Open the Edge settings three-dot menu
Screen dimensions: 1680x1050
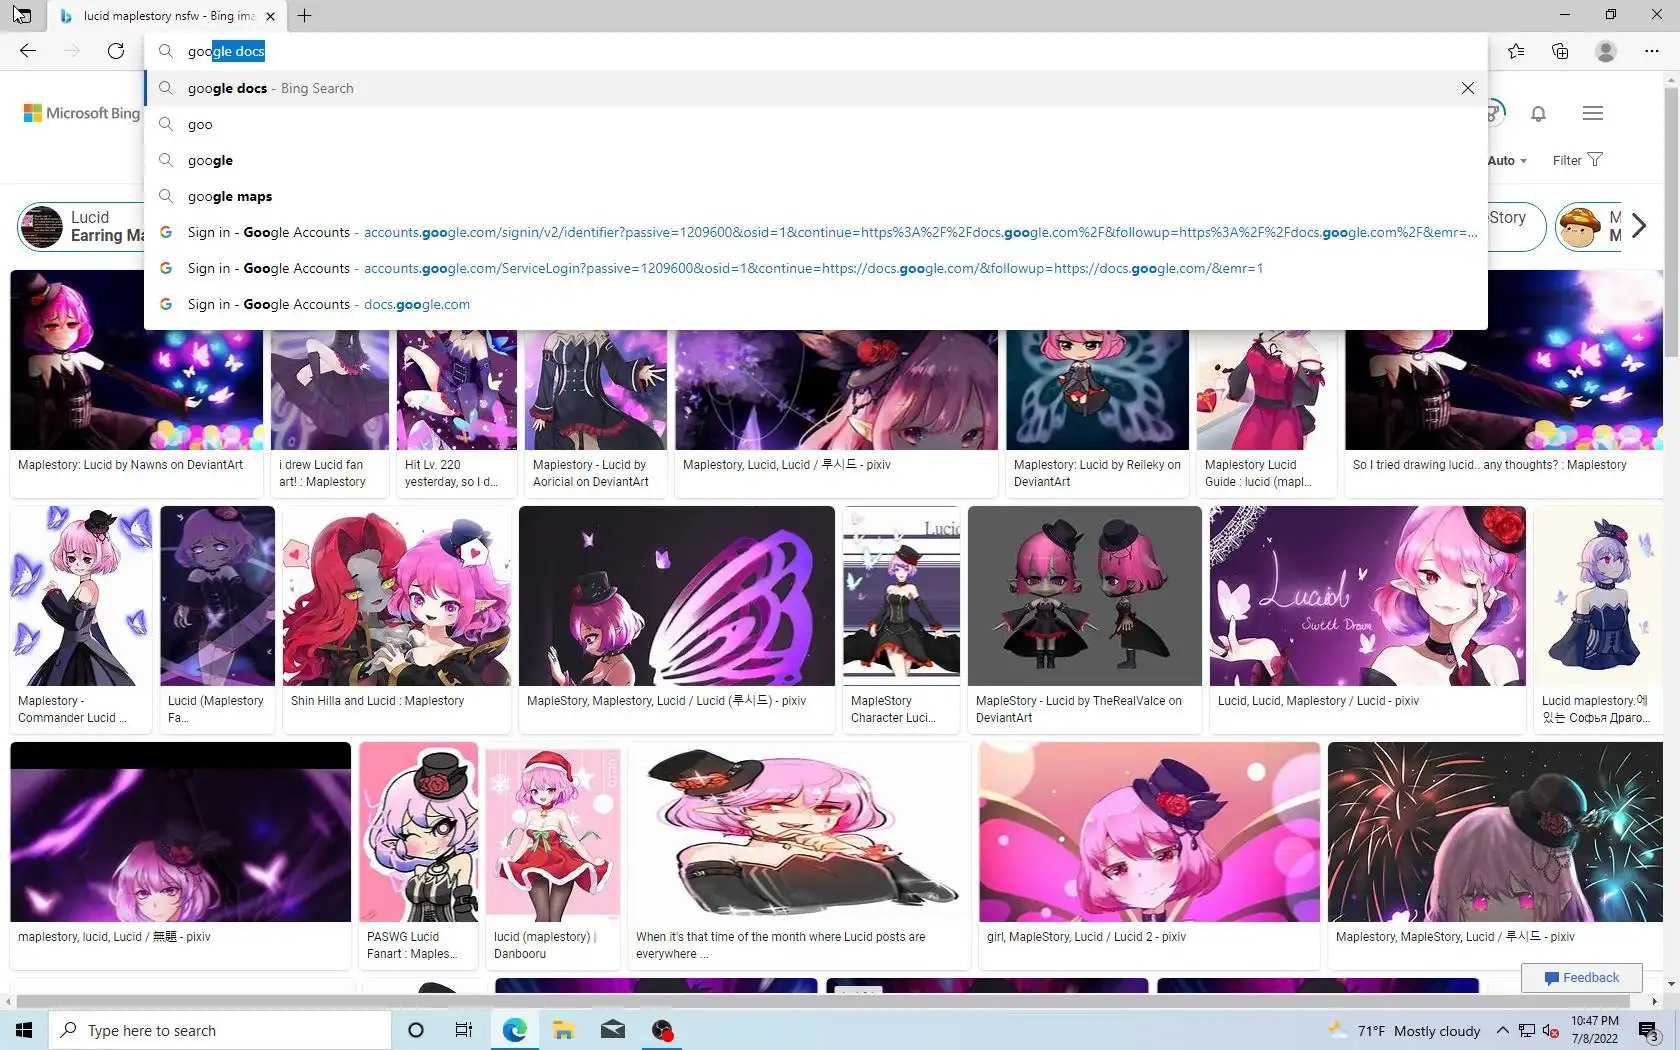1652,51
